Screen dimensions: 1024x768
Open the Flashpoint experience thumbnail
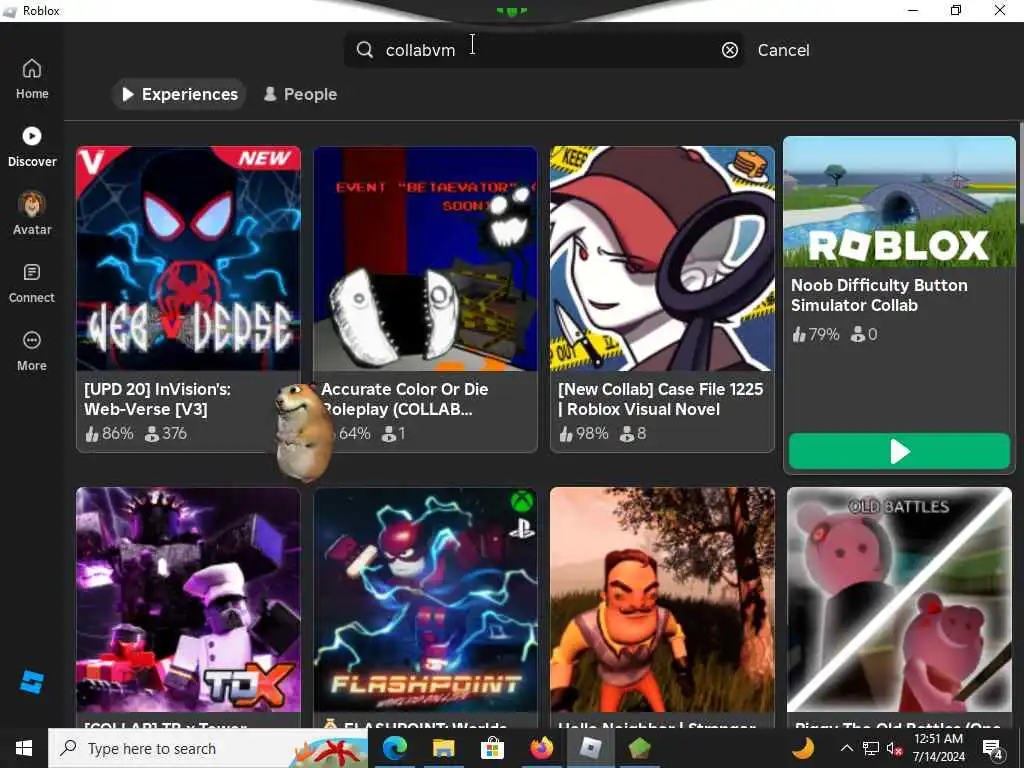click(x=425, y=600)
